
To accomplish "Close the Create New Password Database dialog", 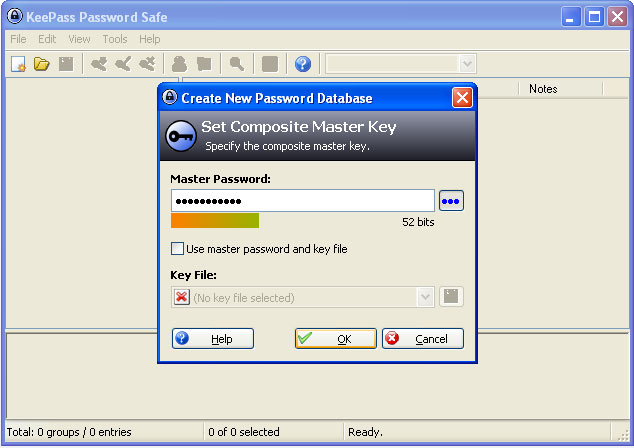I will [x=462, y=98].
